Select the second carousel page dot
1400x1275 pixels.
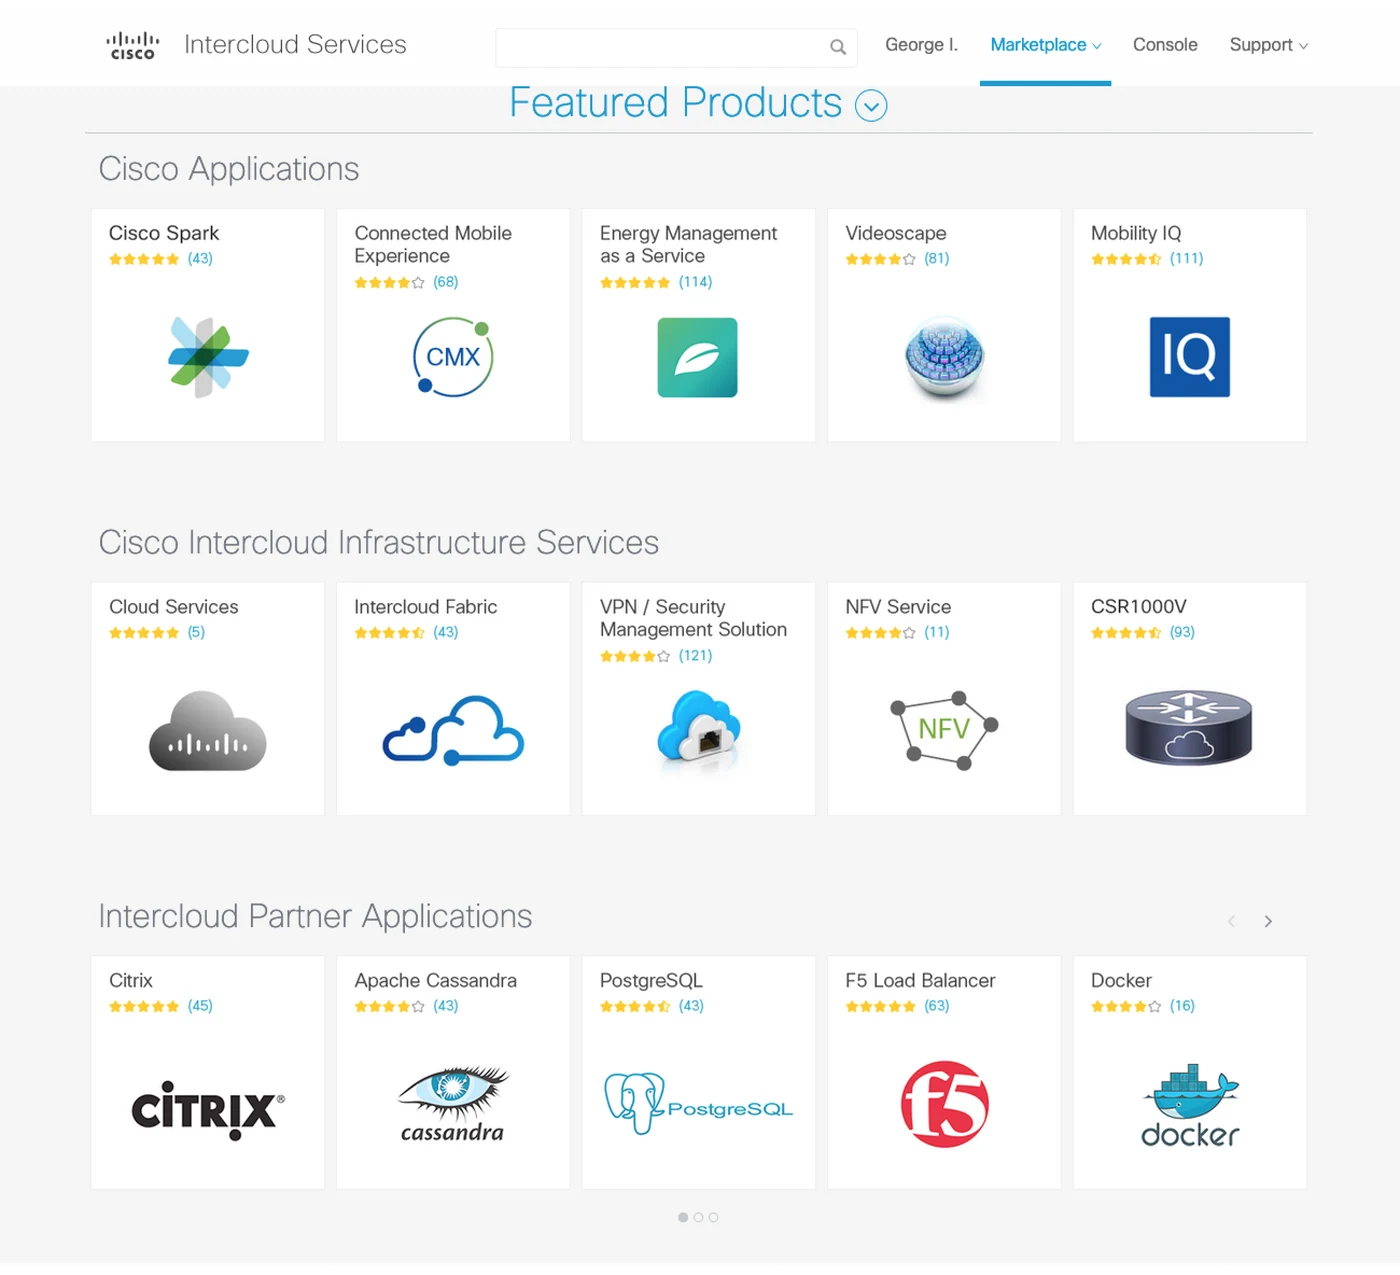click(x=698, y=1217)
